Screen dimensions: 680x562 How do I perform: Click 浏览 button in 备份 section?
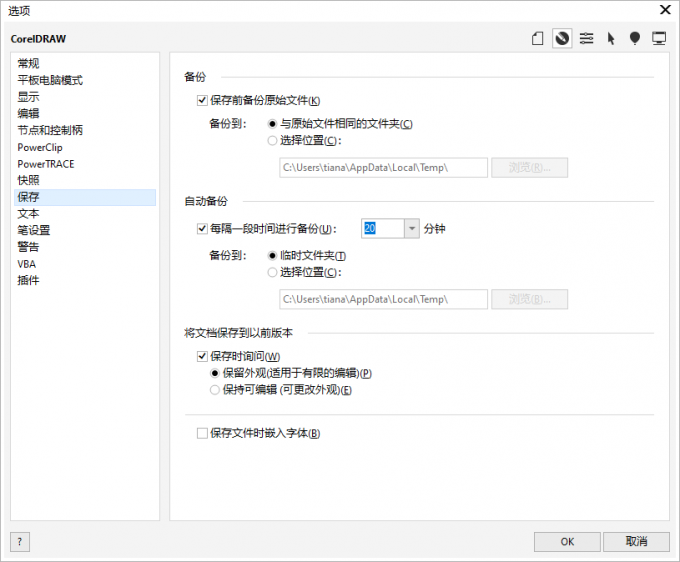click(x=529, y=167)
